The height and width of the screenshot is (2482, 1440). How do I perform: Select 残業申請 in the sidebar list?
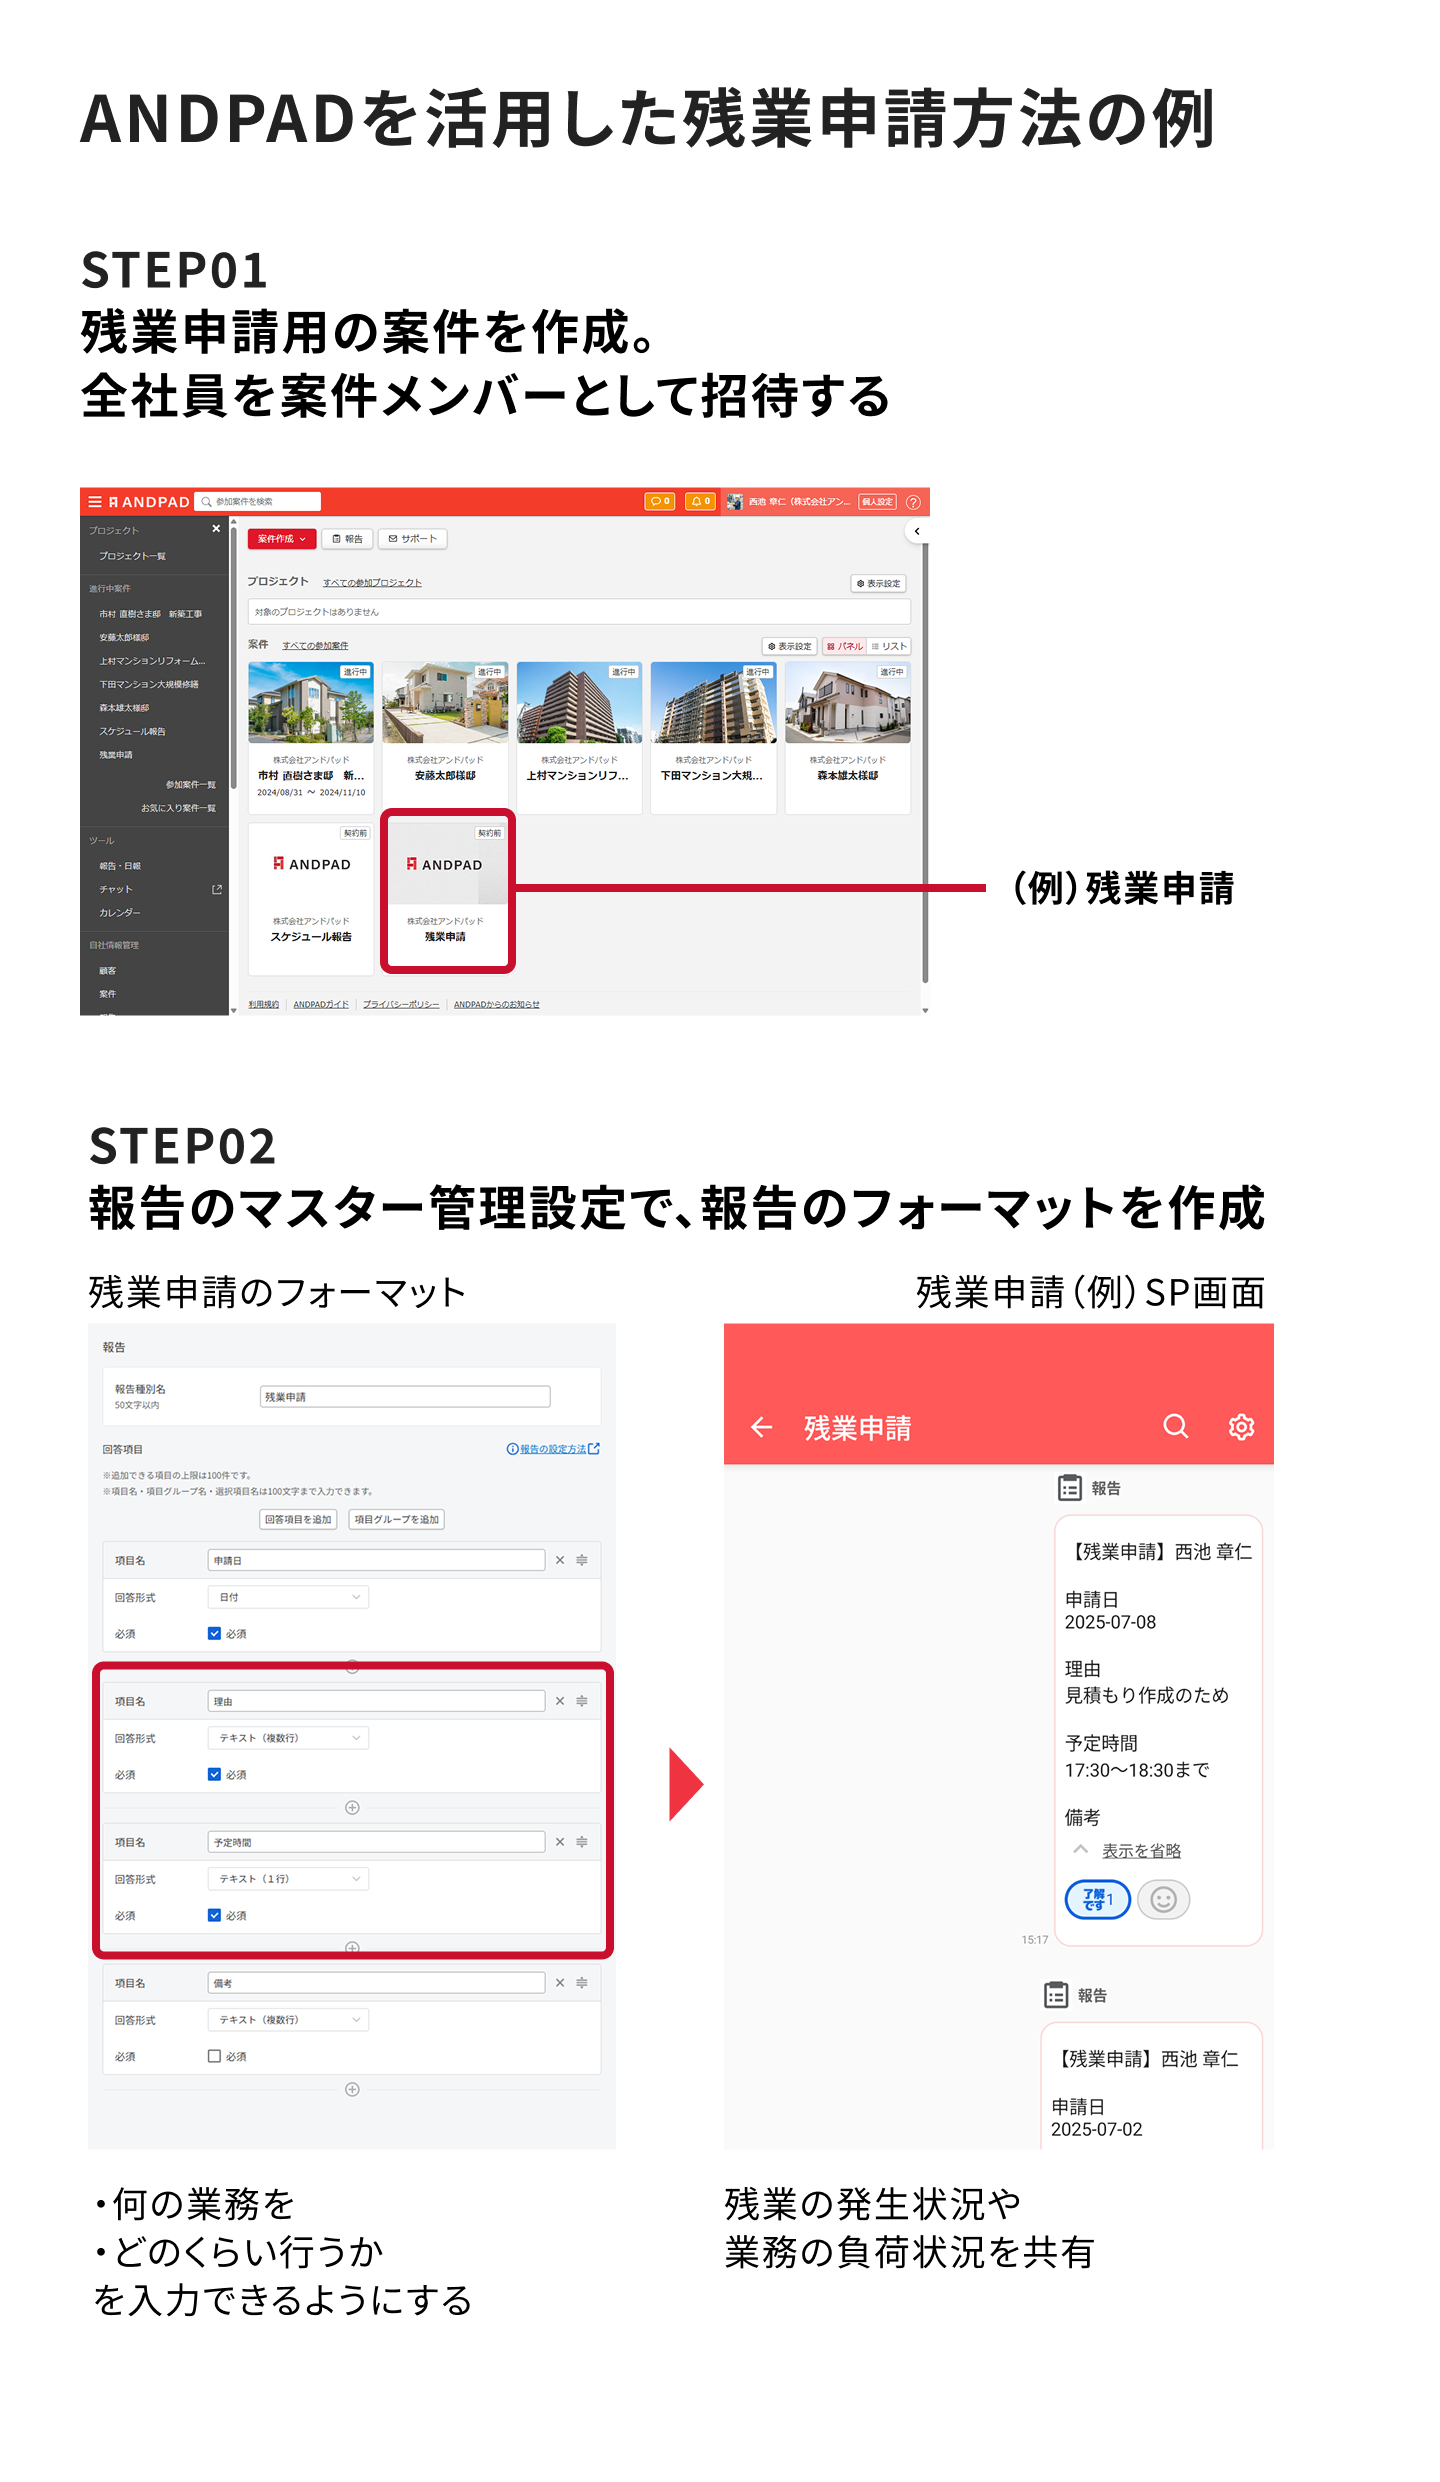click(x=116, y=755)
